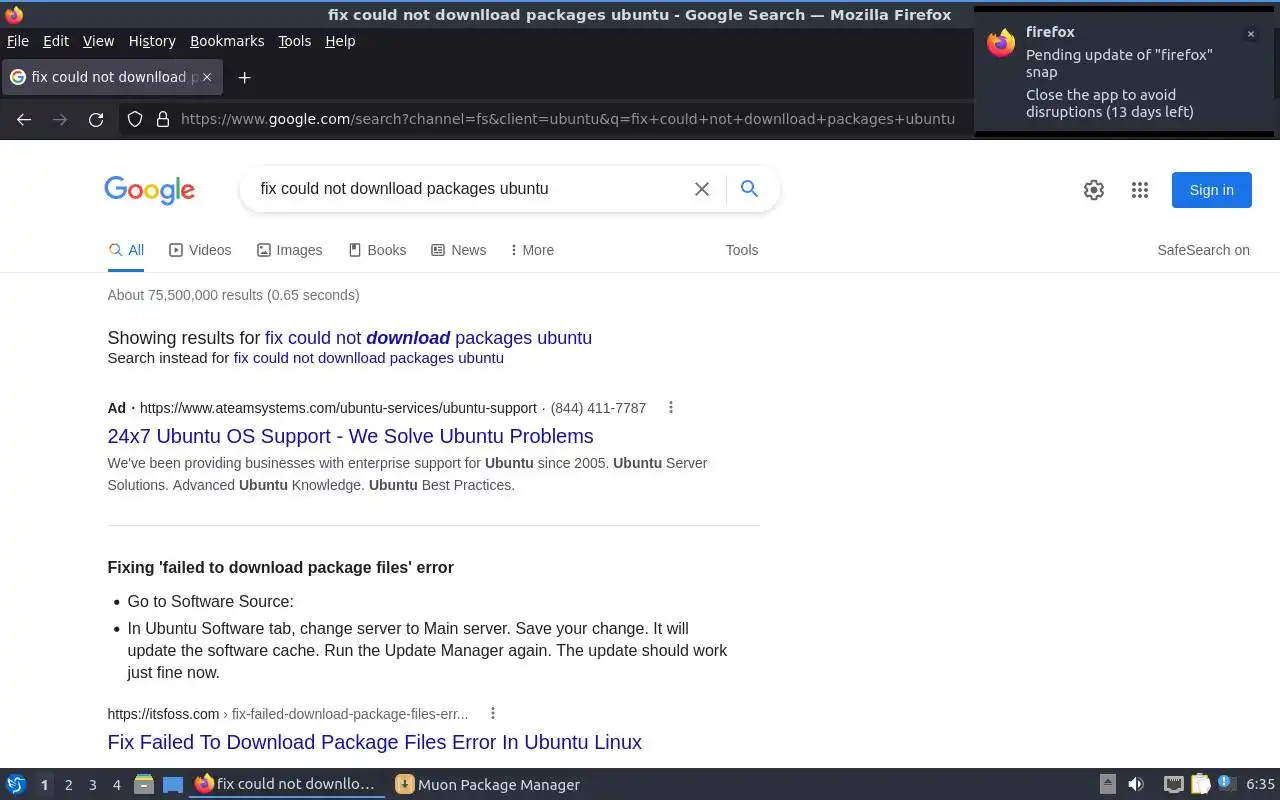Switch to the Images results tab
1280x800 pixels.
click(x=289, y=250)
